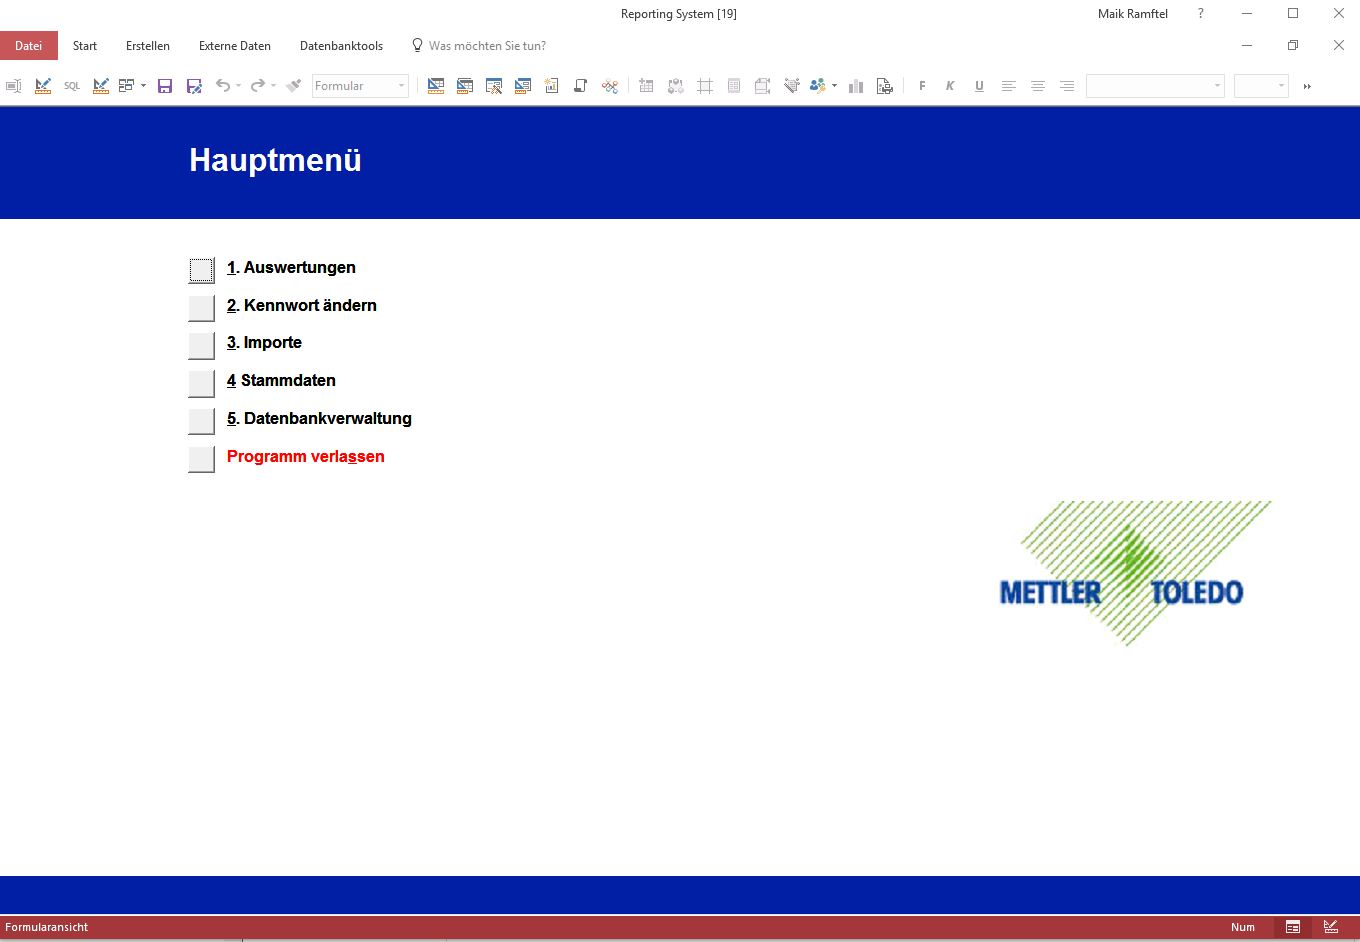Center align text

coord(1038,86)
